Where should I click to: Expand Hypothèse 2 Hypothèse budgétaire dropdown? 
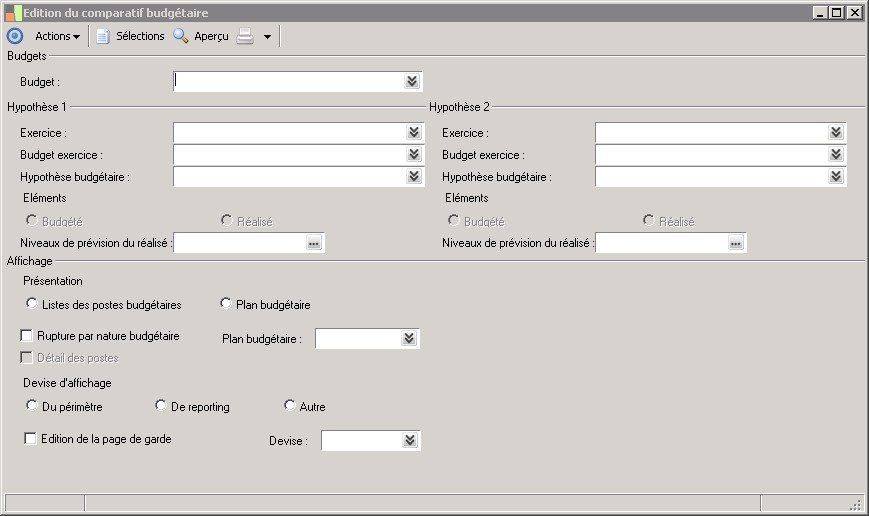click(x=836, y=176)
